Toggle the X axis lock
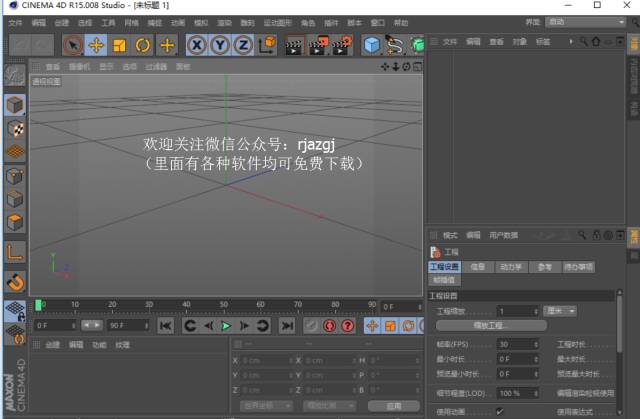Viewport: 640px width, 419px height. 196,45
